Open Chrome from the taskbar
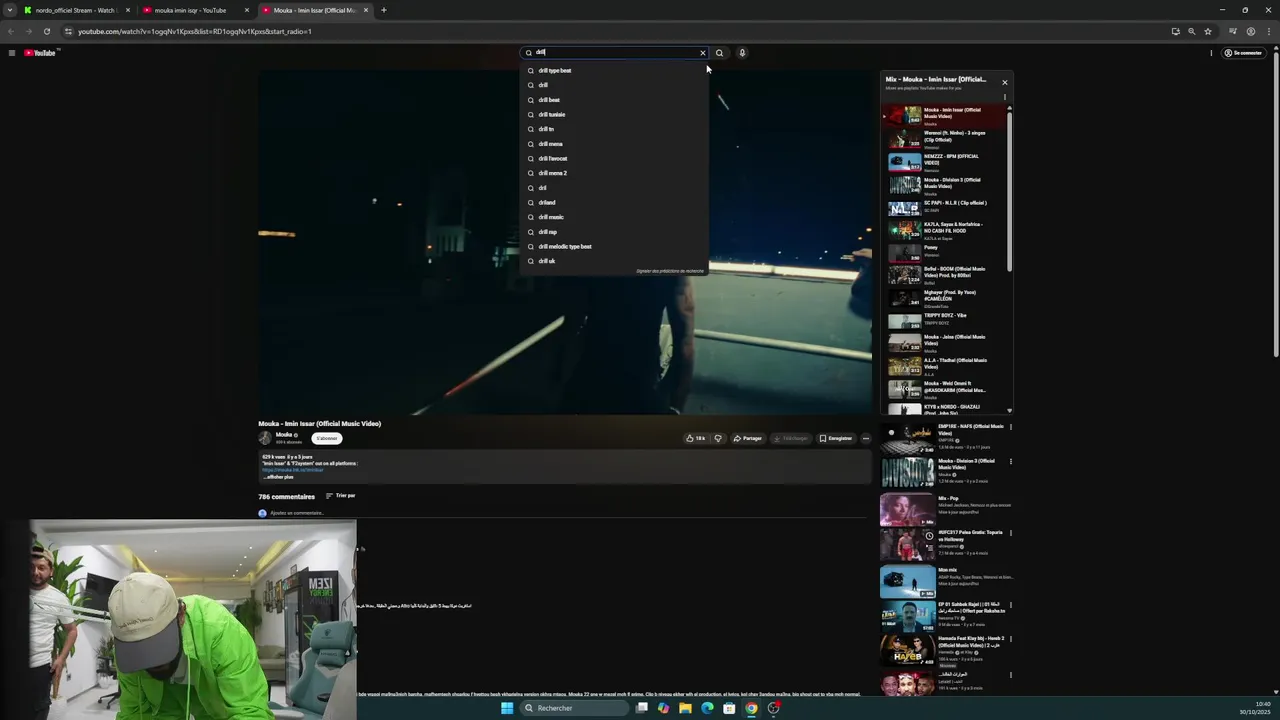Image resolution: width=1280 pixels, height=720 pixels. [x=751, y=708]
